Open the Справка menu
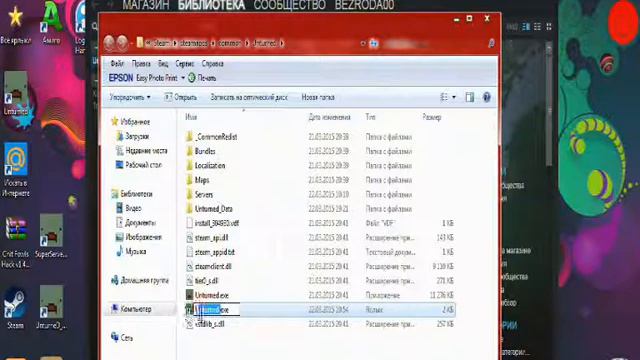640x360 pixels. click(213, 64)
